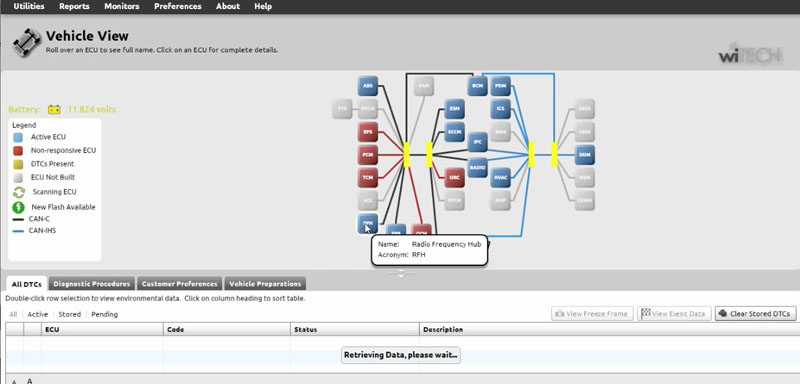800x384 pixels.
Task: Open the PDM ECU module
Action: 501,86
